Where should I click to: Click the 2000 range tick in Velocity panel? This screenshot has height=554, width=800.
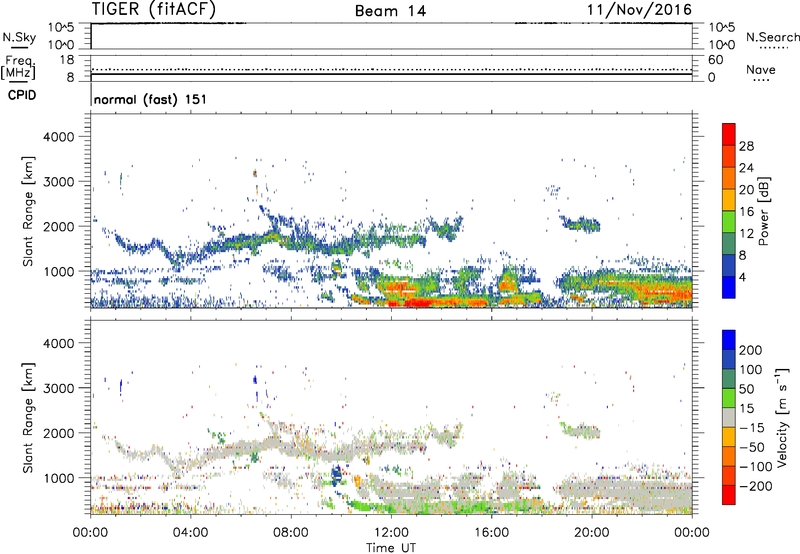pos(59,433)
